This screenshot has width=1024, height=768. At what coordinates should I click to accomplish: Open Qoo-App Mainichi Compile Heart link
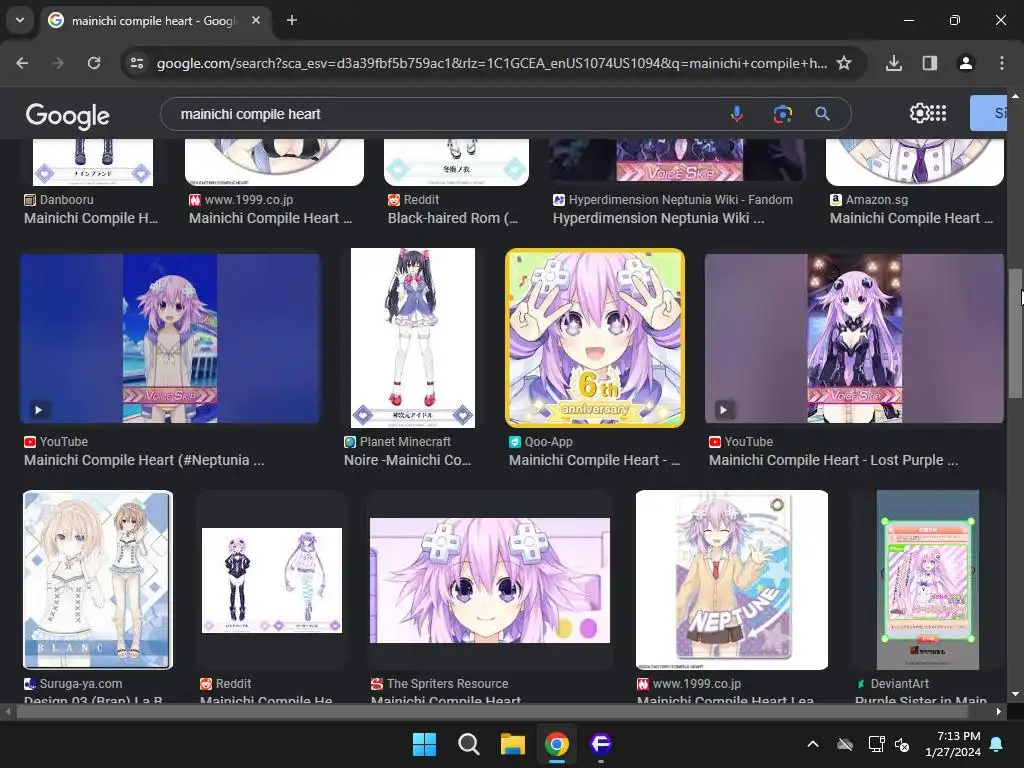pos(594,460)
